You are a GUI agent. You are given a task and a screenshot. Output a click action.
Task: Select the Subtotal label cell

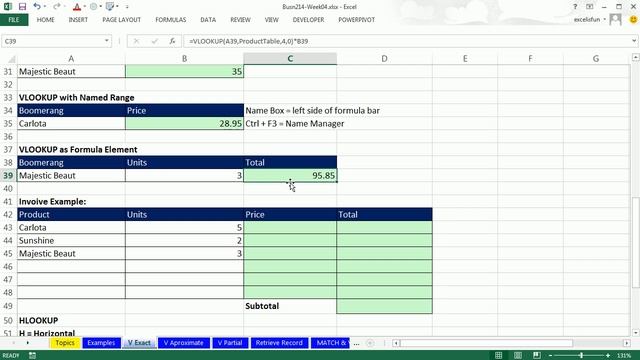pyautogui.click(x=290, y=306)
